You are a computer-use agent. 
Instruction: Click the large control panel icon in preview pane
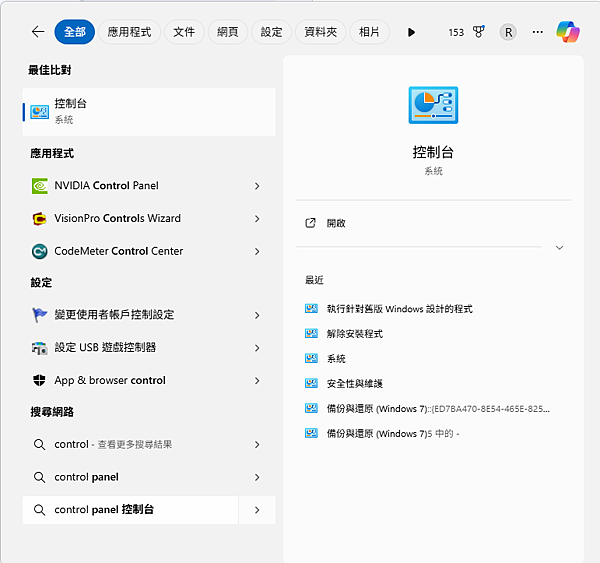(x=433, y=105)
